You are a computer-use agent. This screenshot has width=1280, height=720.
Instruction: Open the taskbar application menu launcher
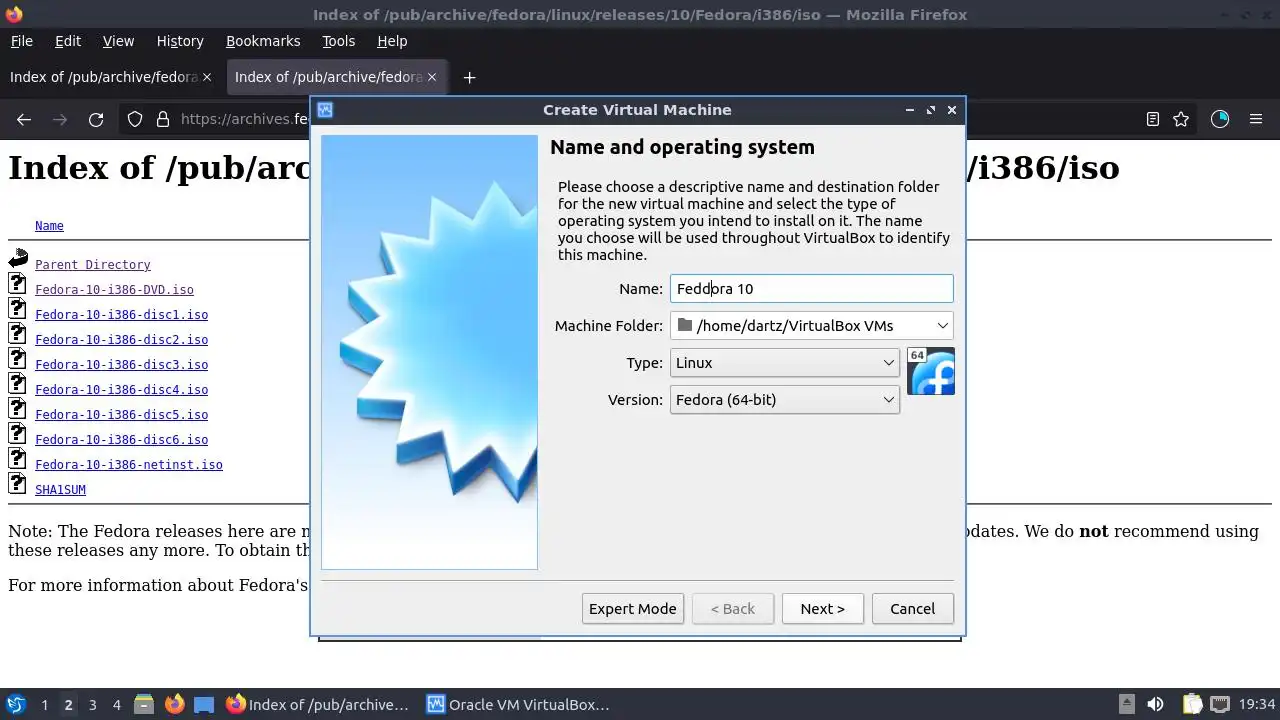(x=15, y=704)
